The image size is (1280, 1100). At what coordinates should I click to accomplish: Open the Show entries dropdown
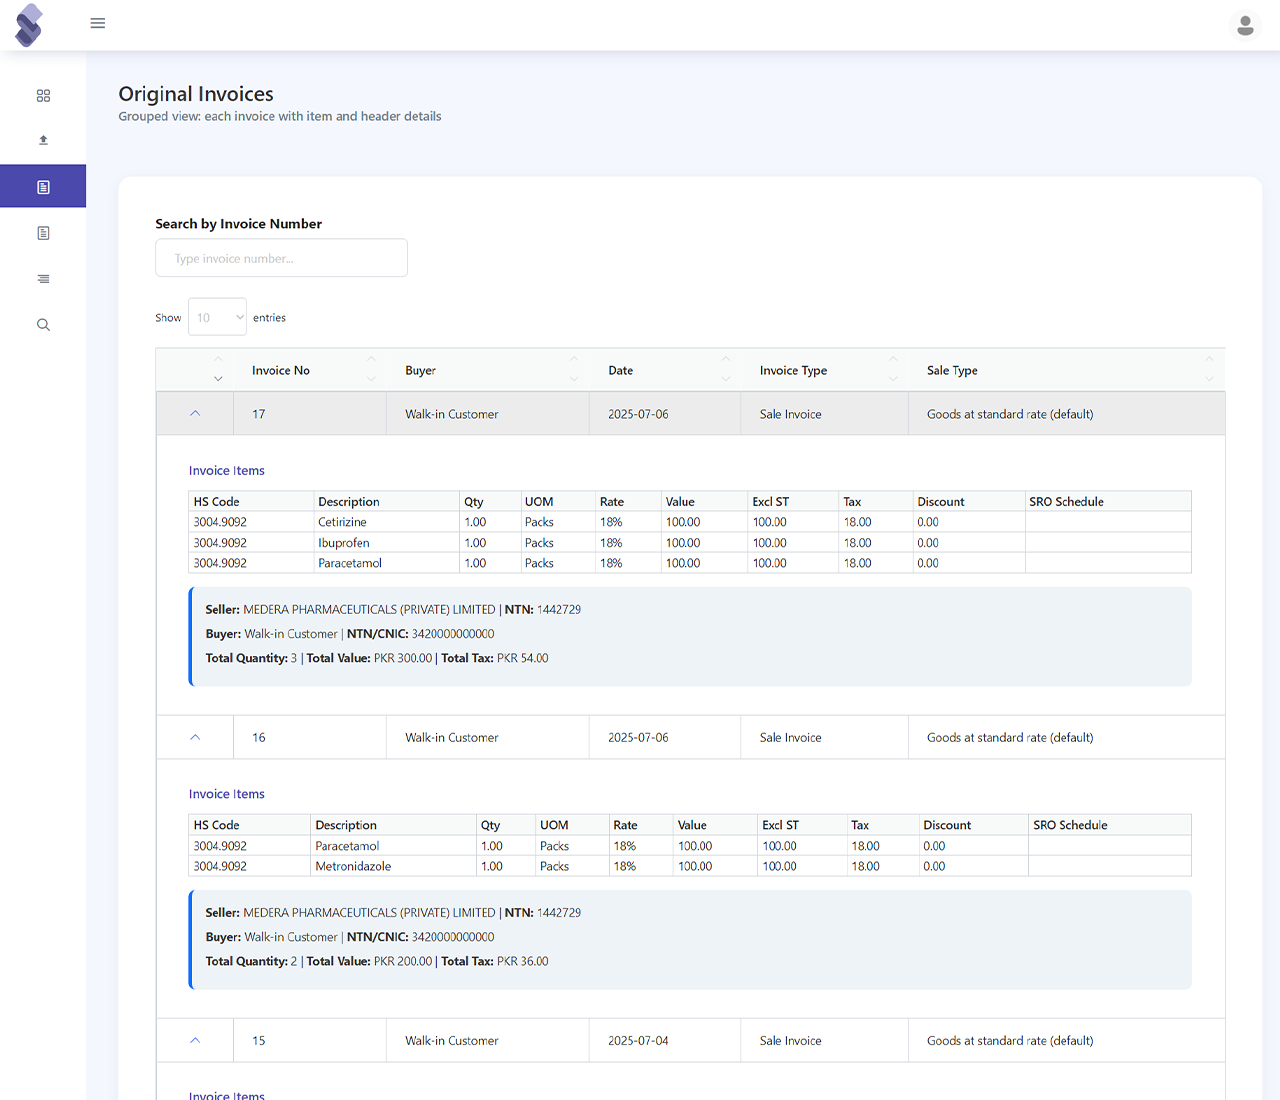[217, 316]
